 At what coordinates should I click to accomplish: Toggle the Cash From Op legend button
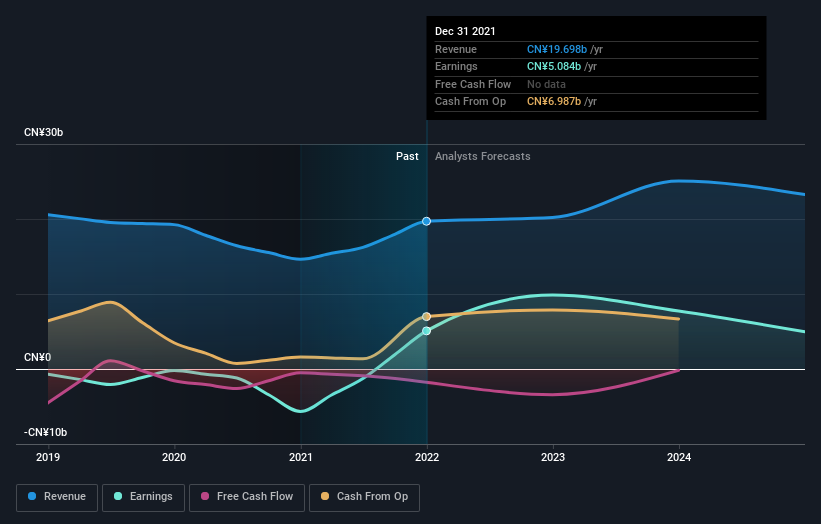[364, 497]
